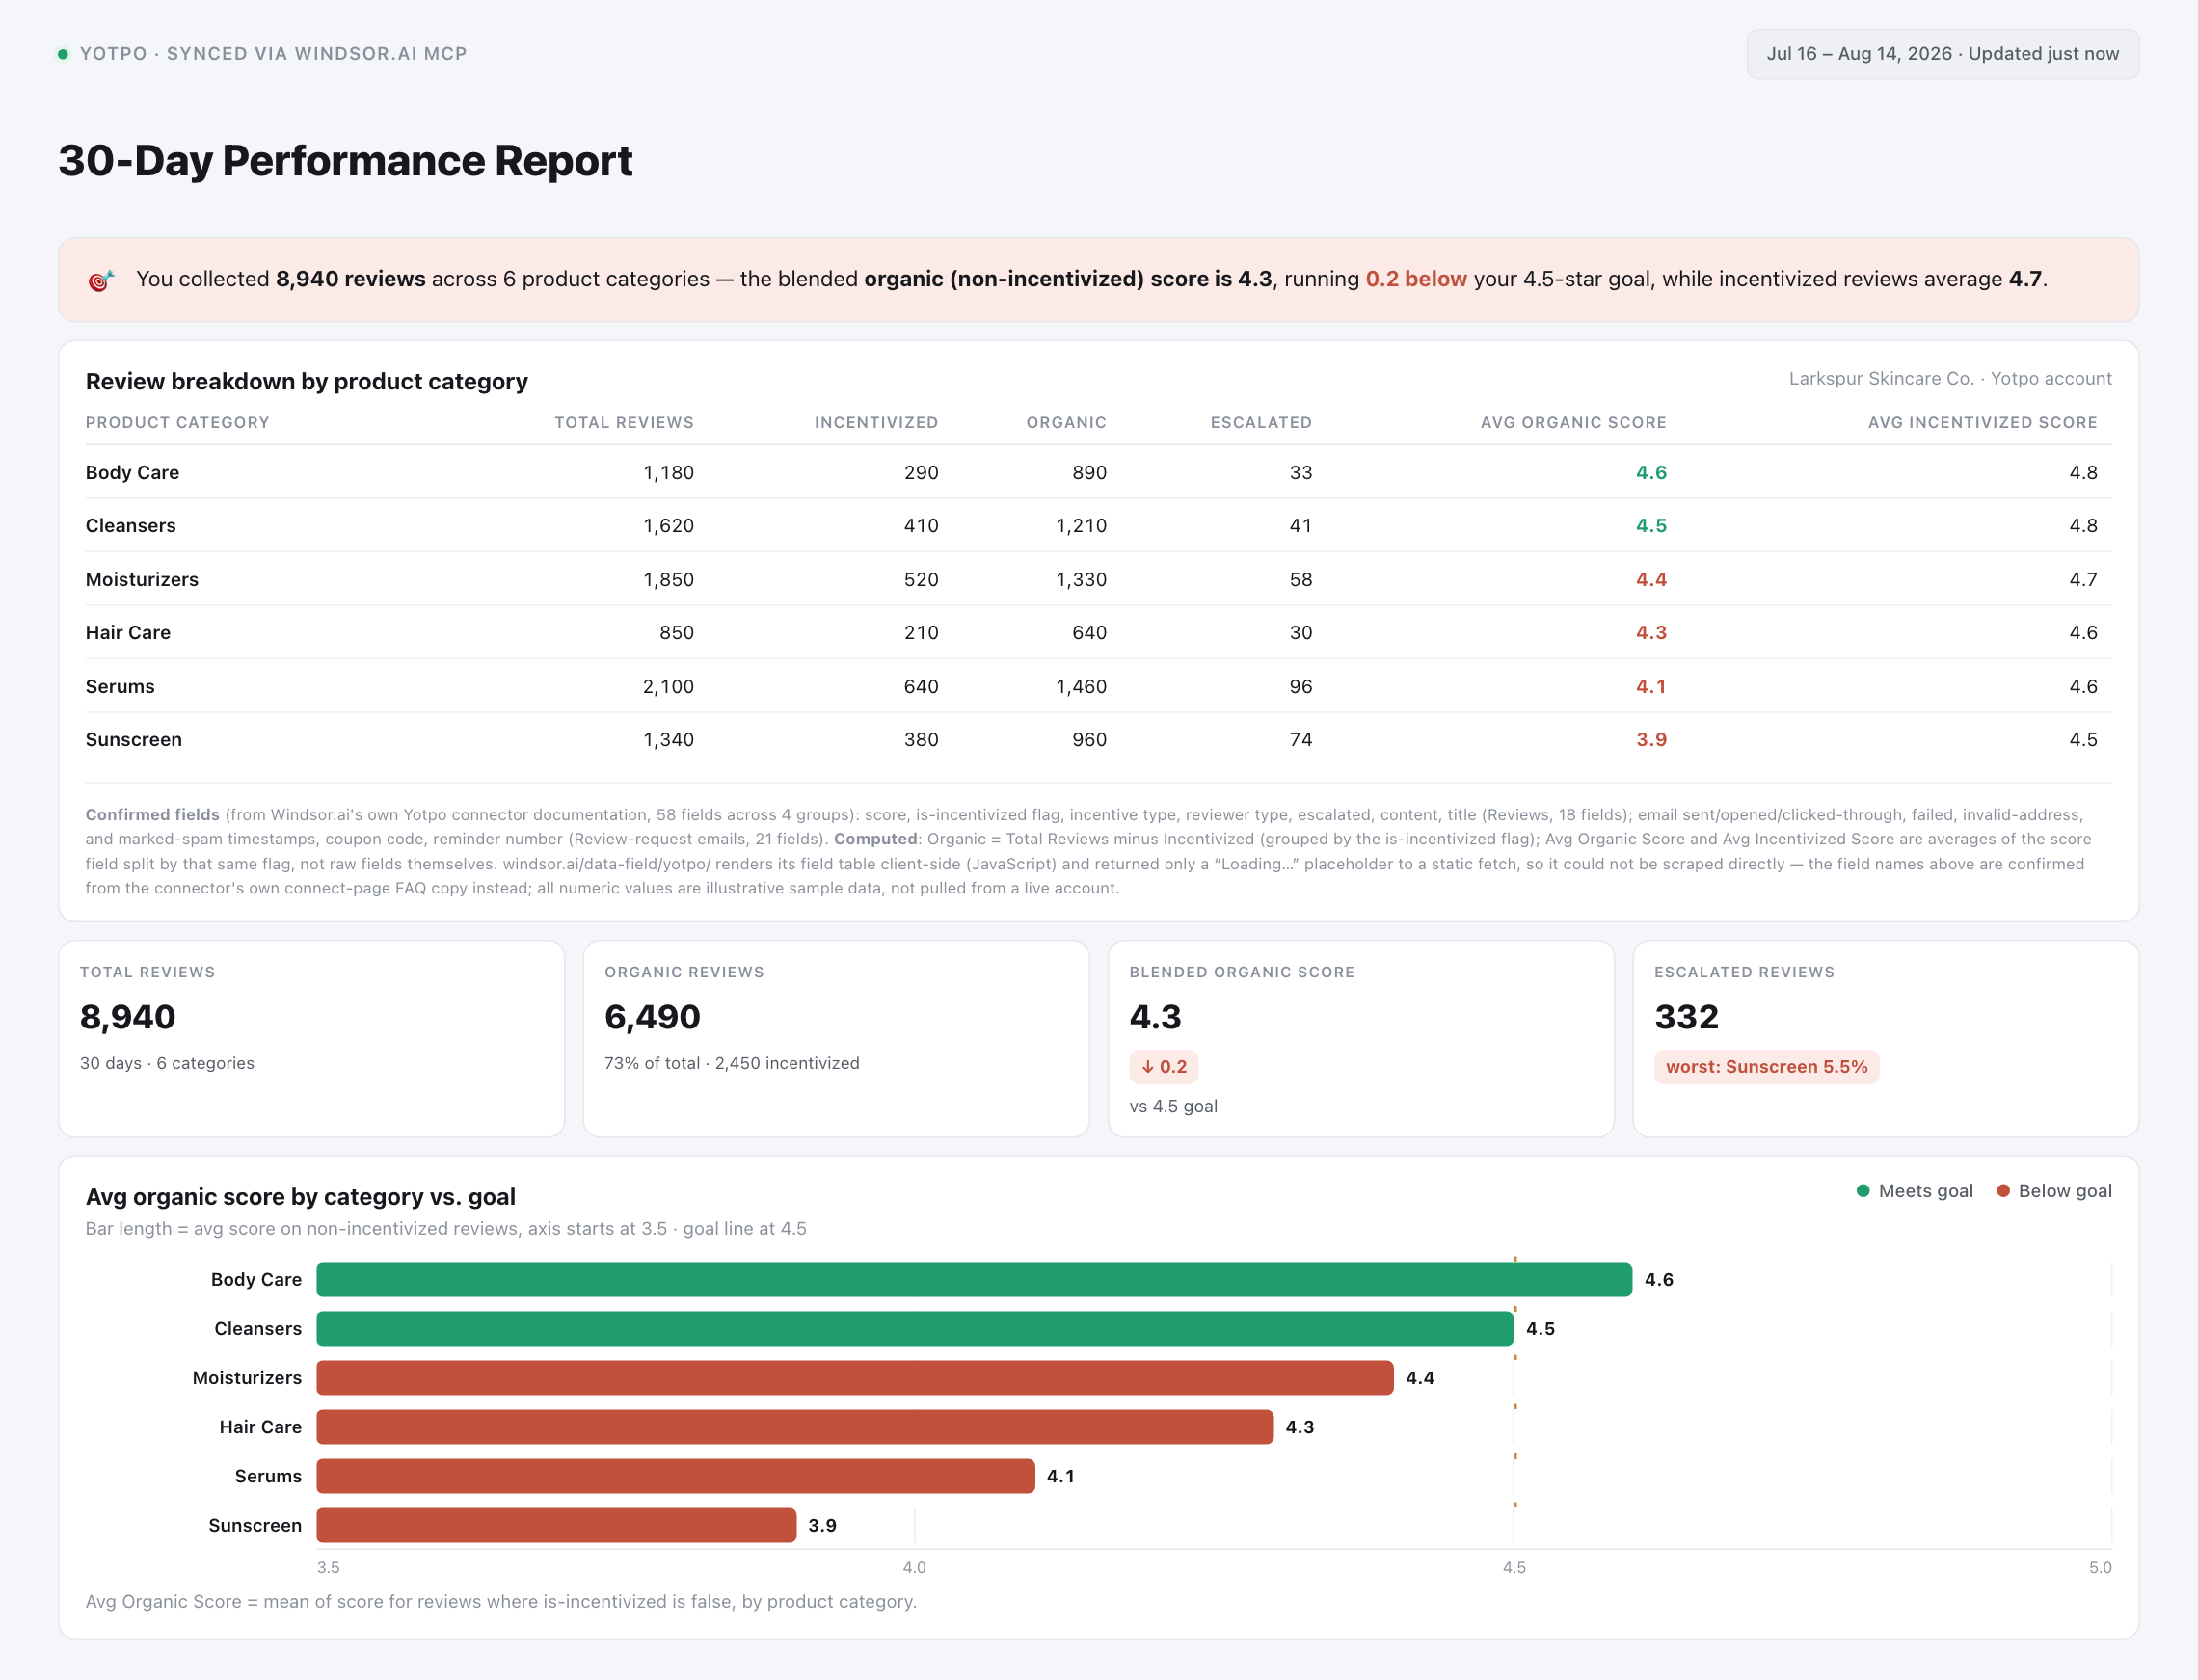Click the 4.5 goal axis label
This screenshot has width=2198, height=1680.
click(1514, 1567)
